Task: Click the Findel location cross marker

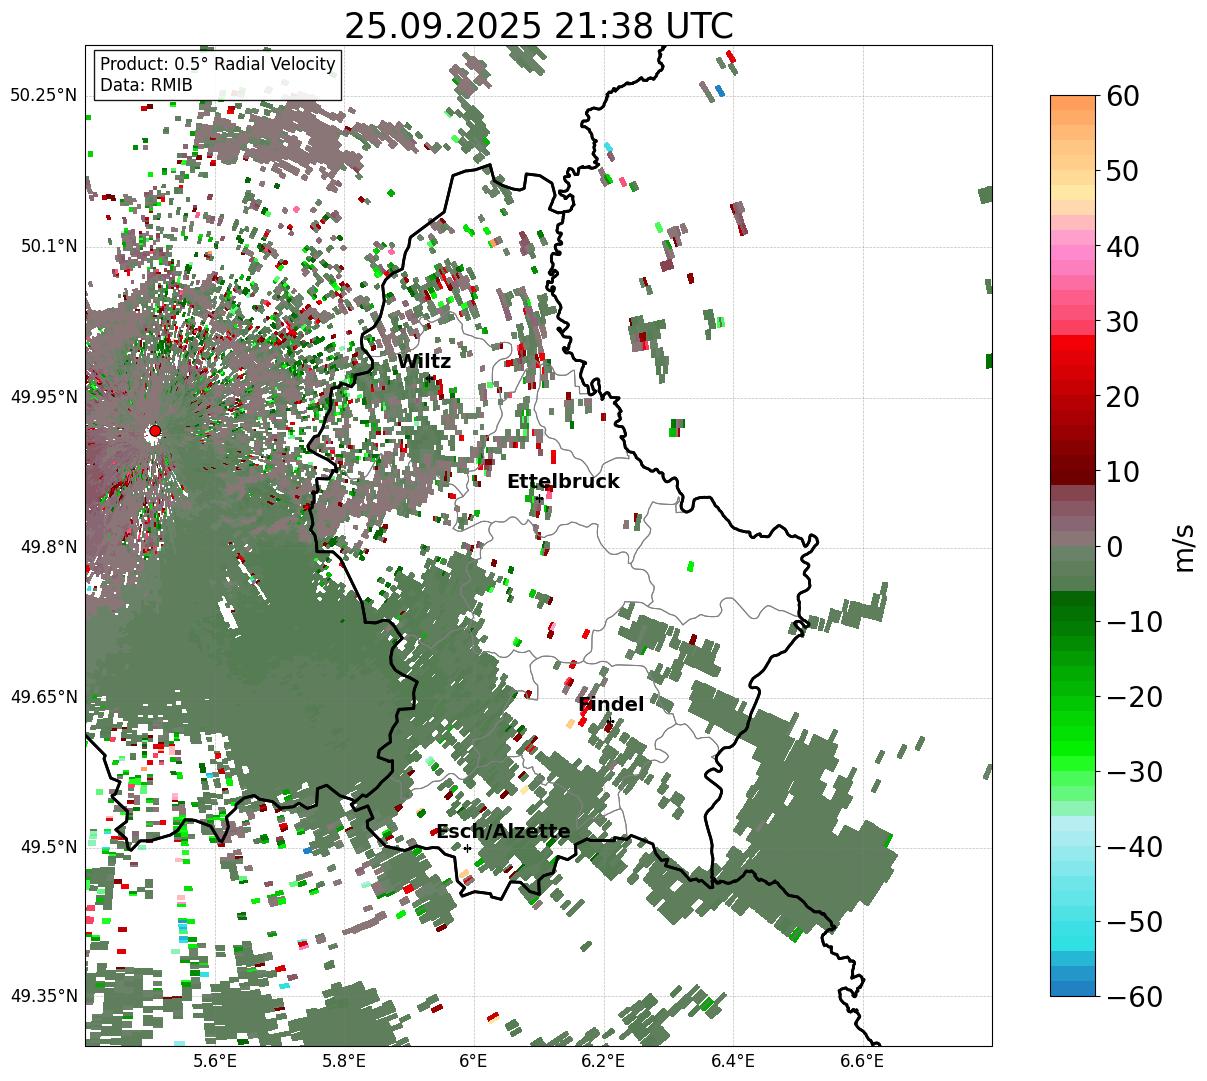Action: tap(610, 721)
